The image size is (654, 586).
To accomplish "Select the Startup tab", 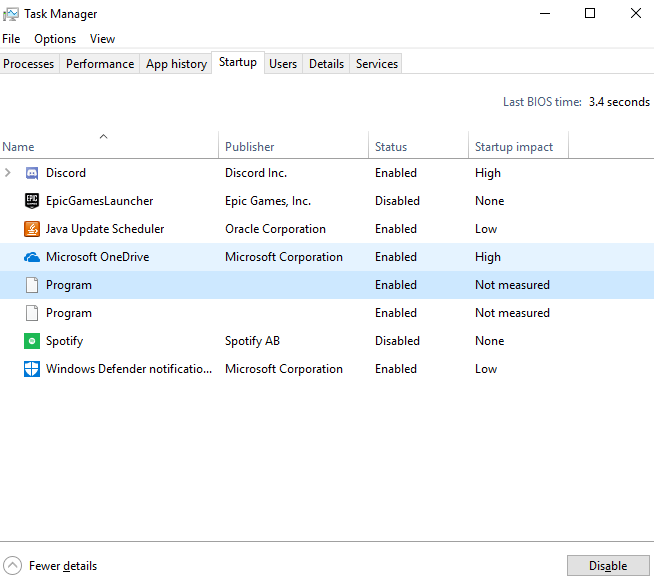I will coord(238,62).
